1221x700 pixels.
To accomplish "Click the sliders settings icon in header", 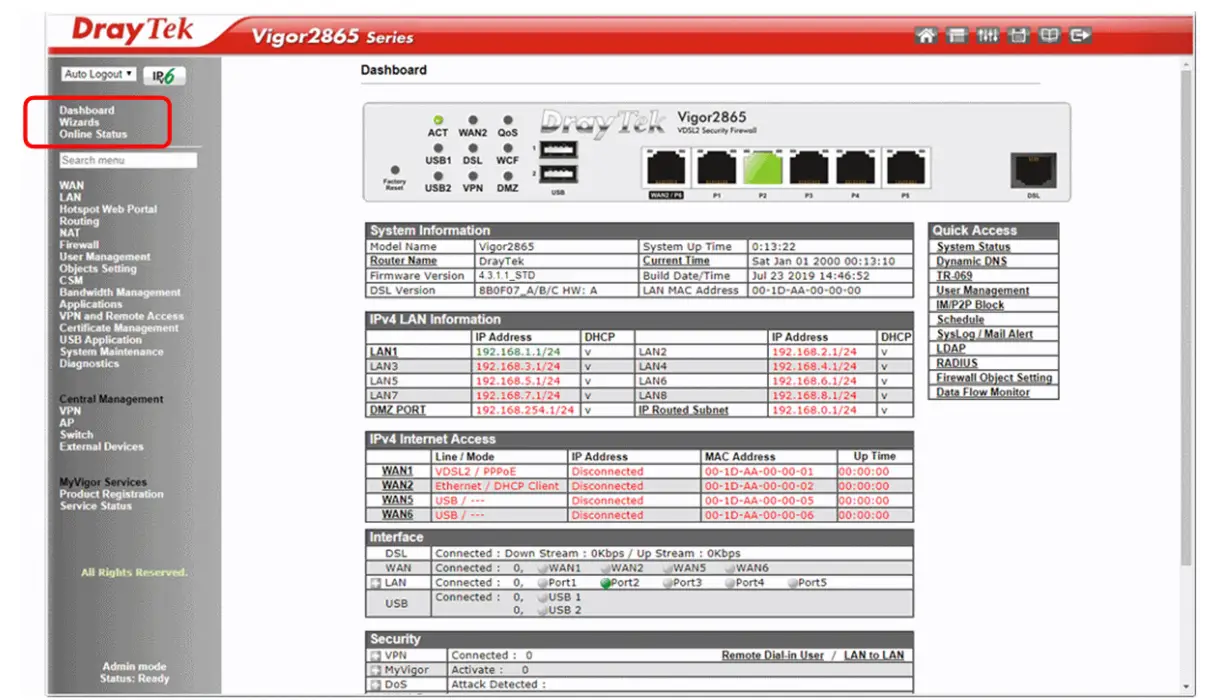I will [988, 36].
